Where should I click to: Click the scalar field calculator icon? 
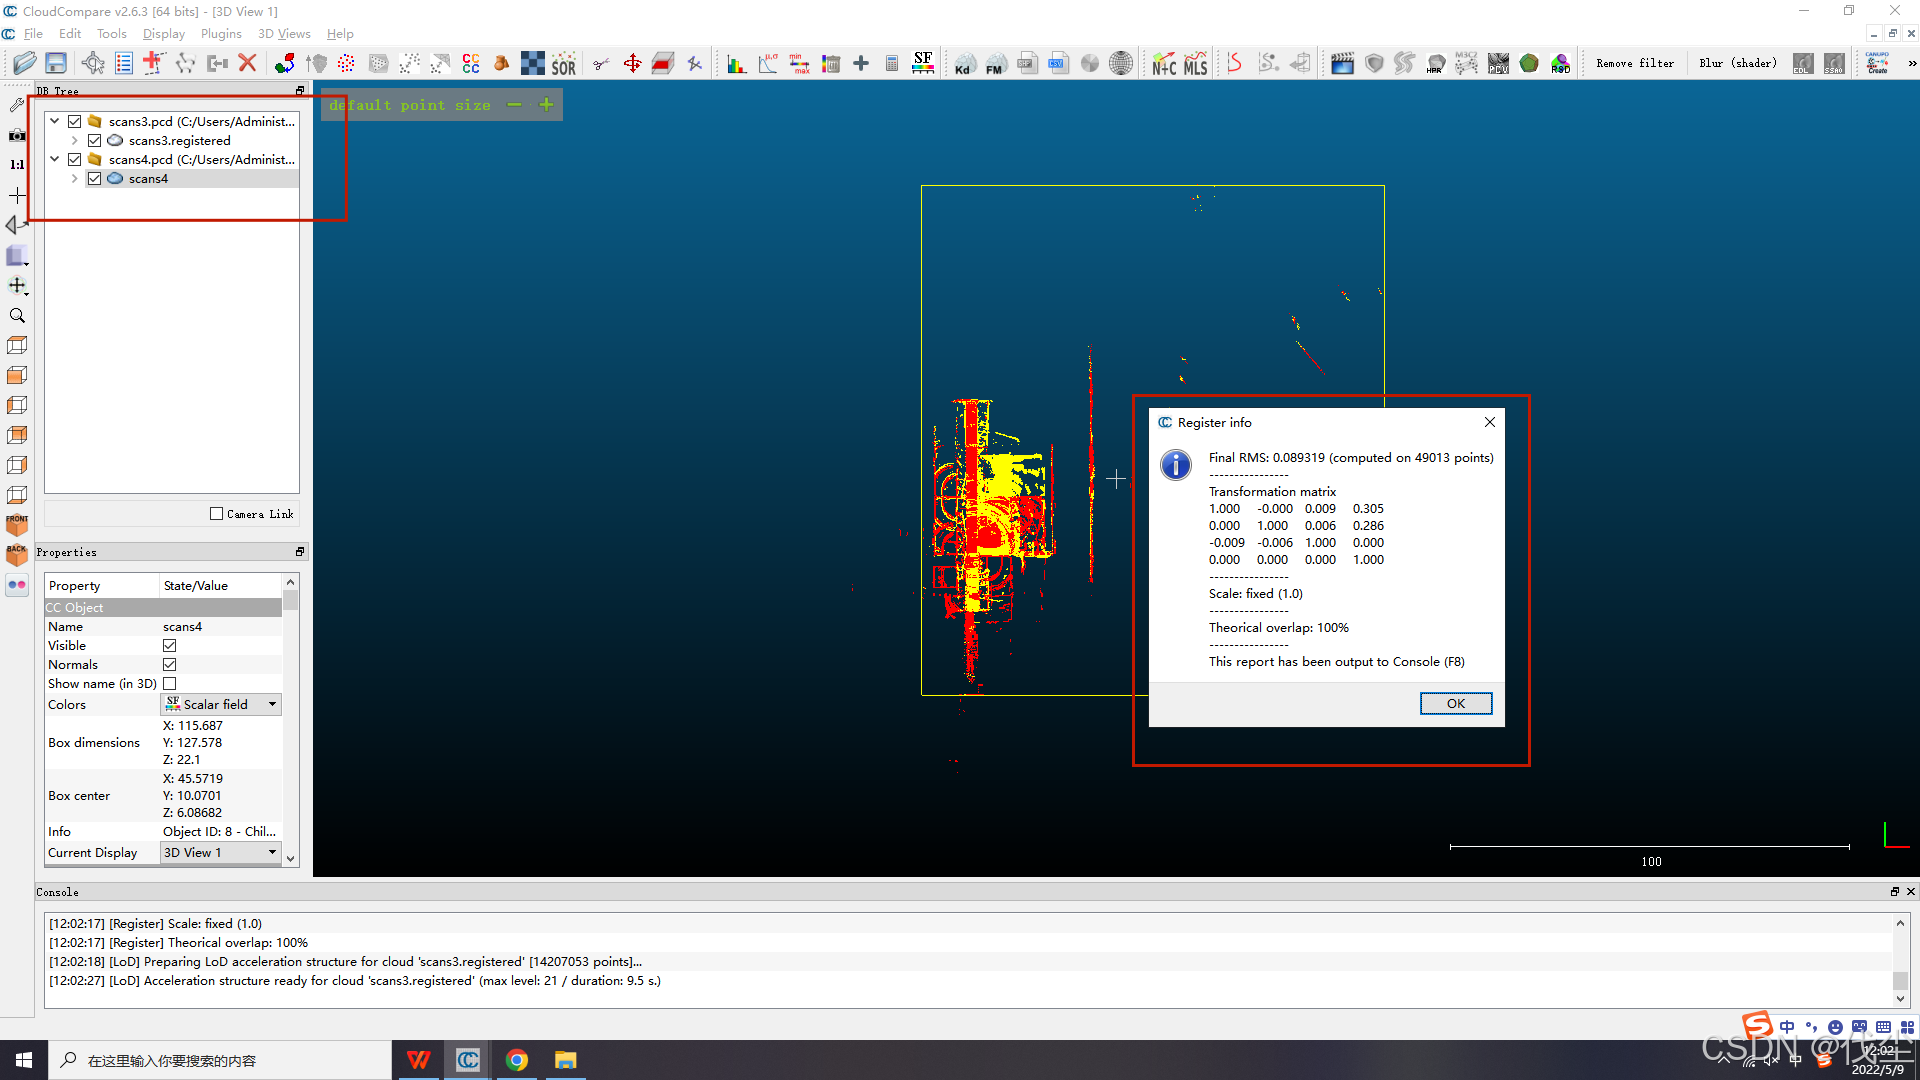click(892, 64)
